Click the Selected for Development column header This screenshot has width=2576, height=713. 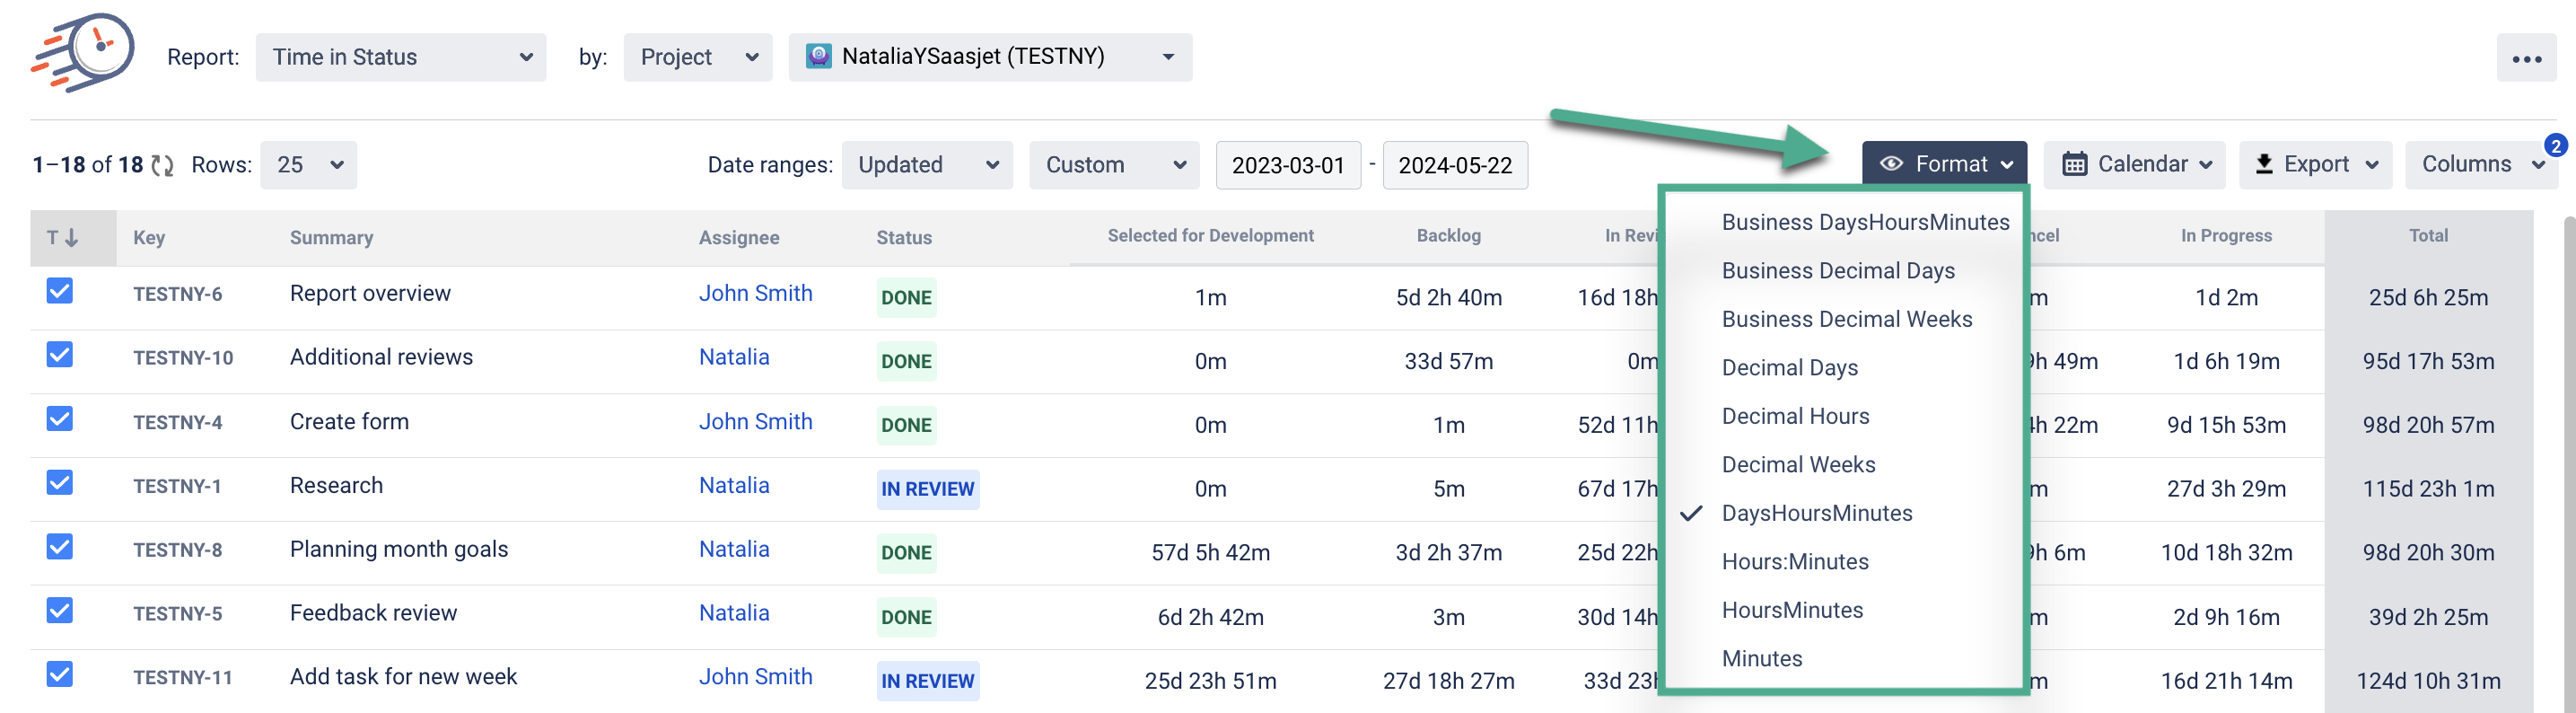[x=1210, y=236]
